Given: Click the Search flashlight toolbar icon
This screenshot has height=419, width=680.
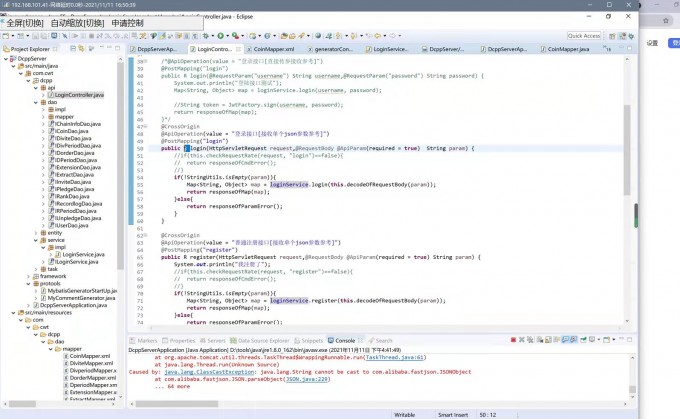Looking at the screenshot, I should 300,36.
